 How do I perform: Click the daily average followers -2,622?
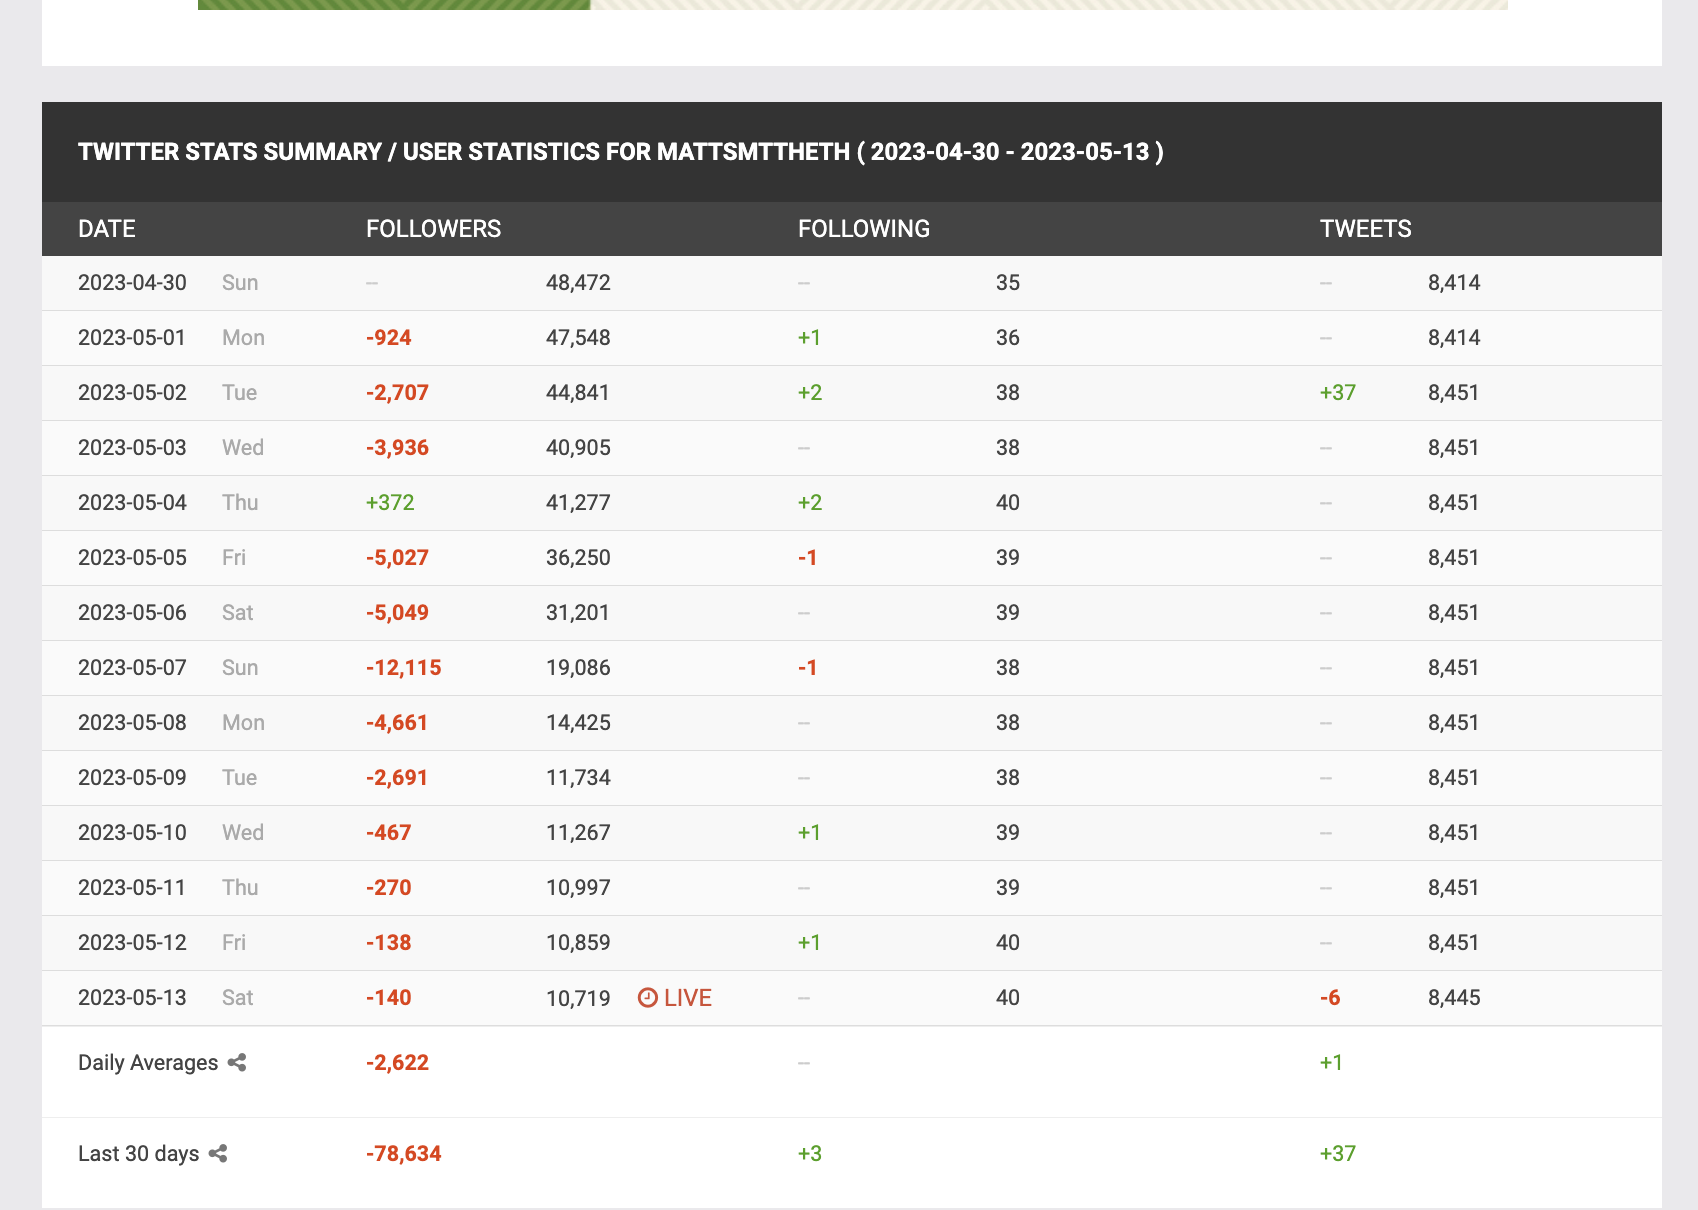coord(397,1063)
